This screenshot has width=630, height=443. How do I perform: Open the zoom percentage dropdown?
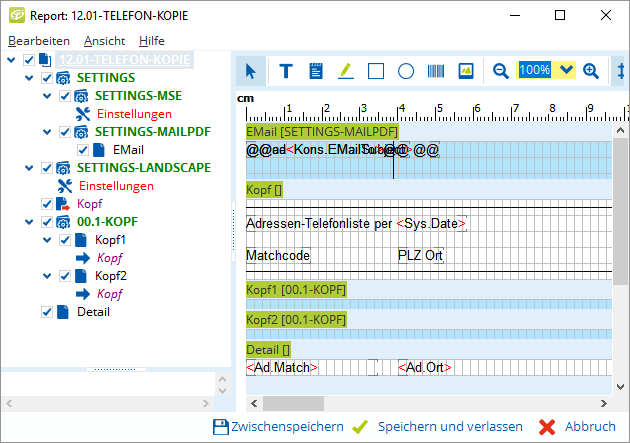(566, 70)
